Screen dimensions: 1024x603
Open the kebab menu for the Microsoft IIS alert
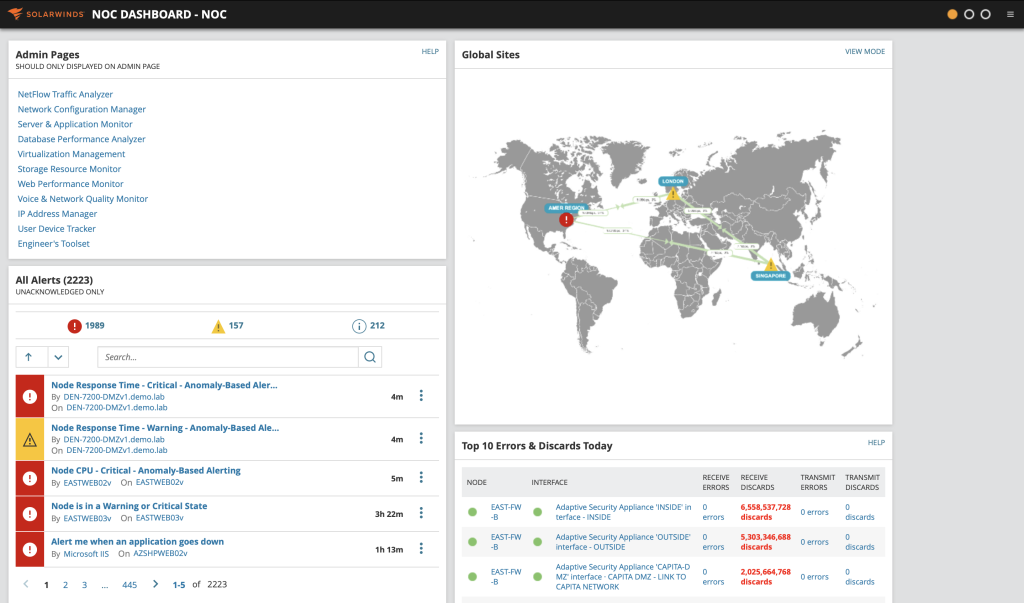[x=421, y=548]
